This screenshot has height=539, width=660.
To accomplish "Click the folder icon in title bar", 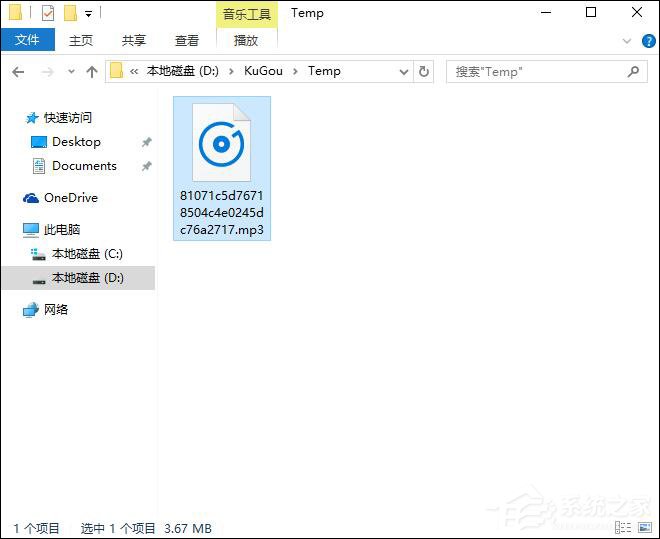I will coord(16,13).
